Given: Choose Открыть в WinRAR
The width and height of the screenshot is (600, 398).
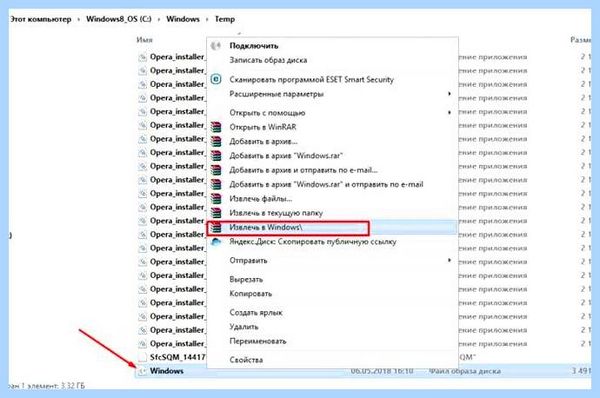Looking at the screenshot, I should click(262, 127).
